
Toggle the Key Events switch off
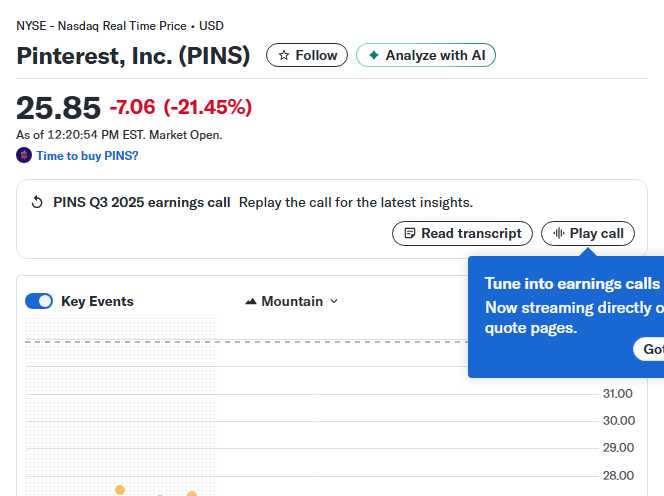coord(39,301)
